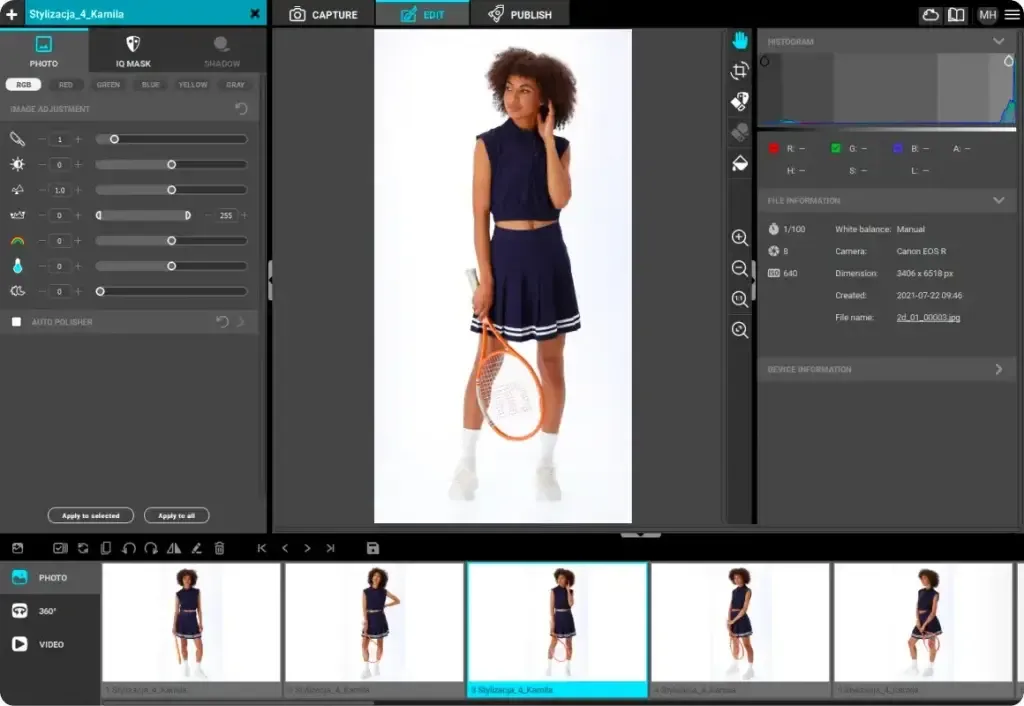The width and height of the screenshot is (1024, 706).
Task: Open the IQ Mask tab
Action: pyautogui.click(x=133, y=51)
